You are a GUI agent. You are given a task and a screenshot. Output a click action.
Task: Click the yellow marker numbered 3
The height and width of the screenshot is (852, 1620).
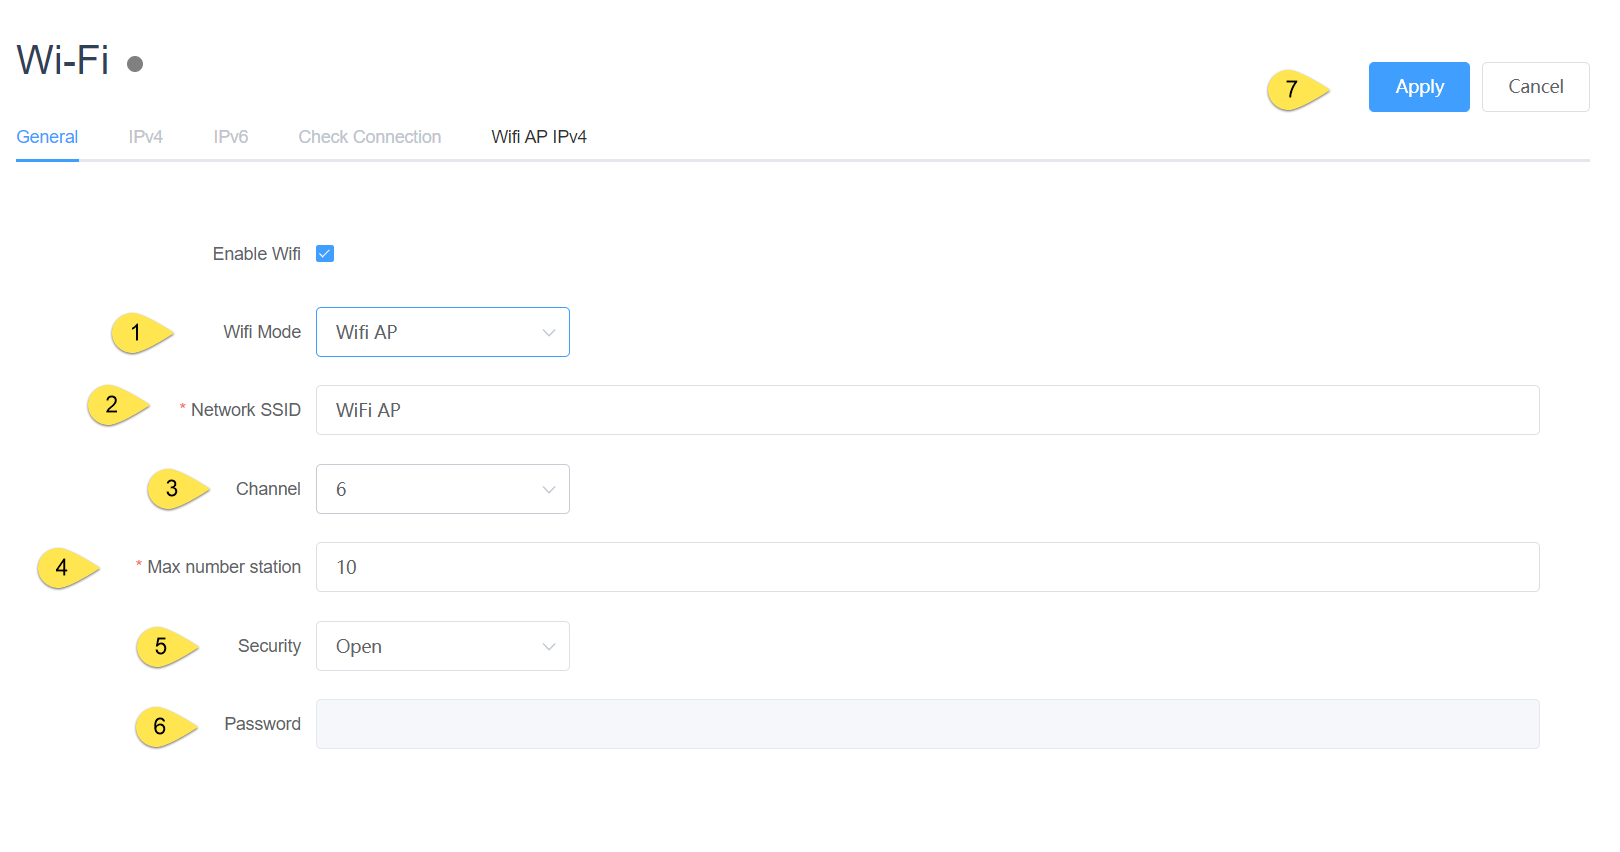(173, 489)
